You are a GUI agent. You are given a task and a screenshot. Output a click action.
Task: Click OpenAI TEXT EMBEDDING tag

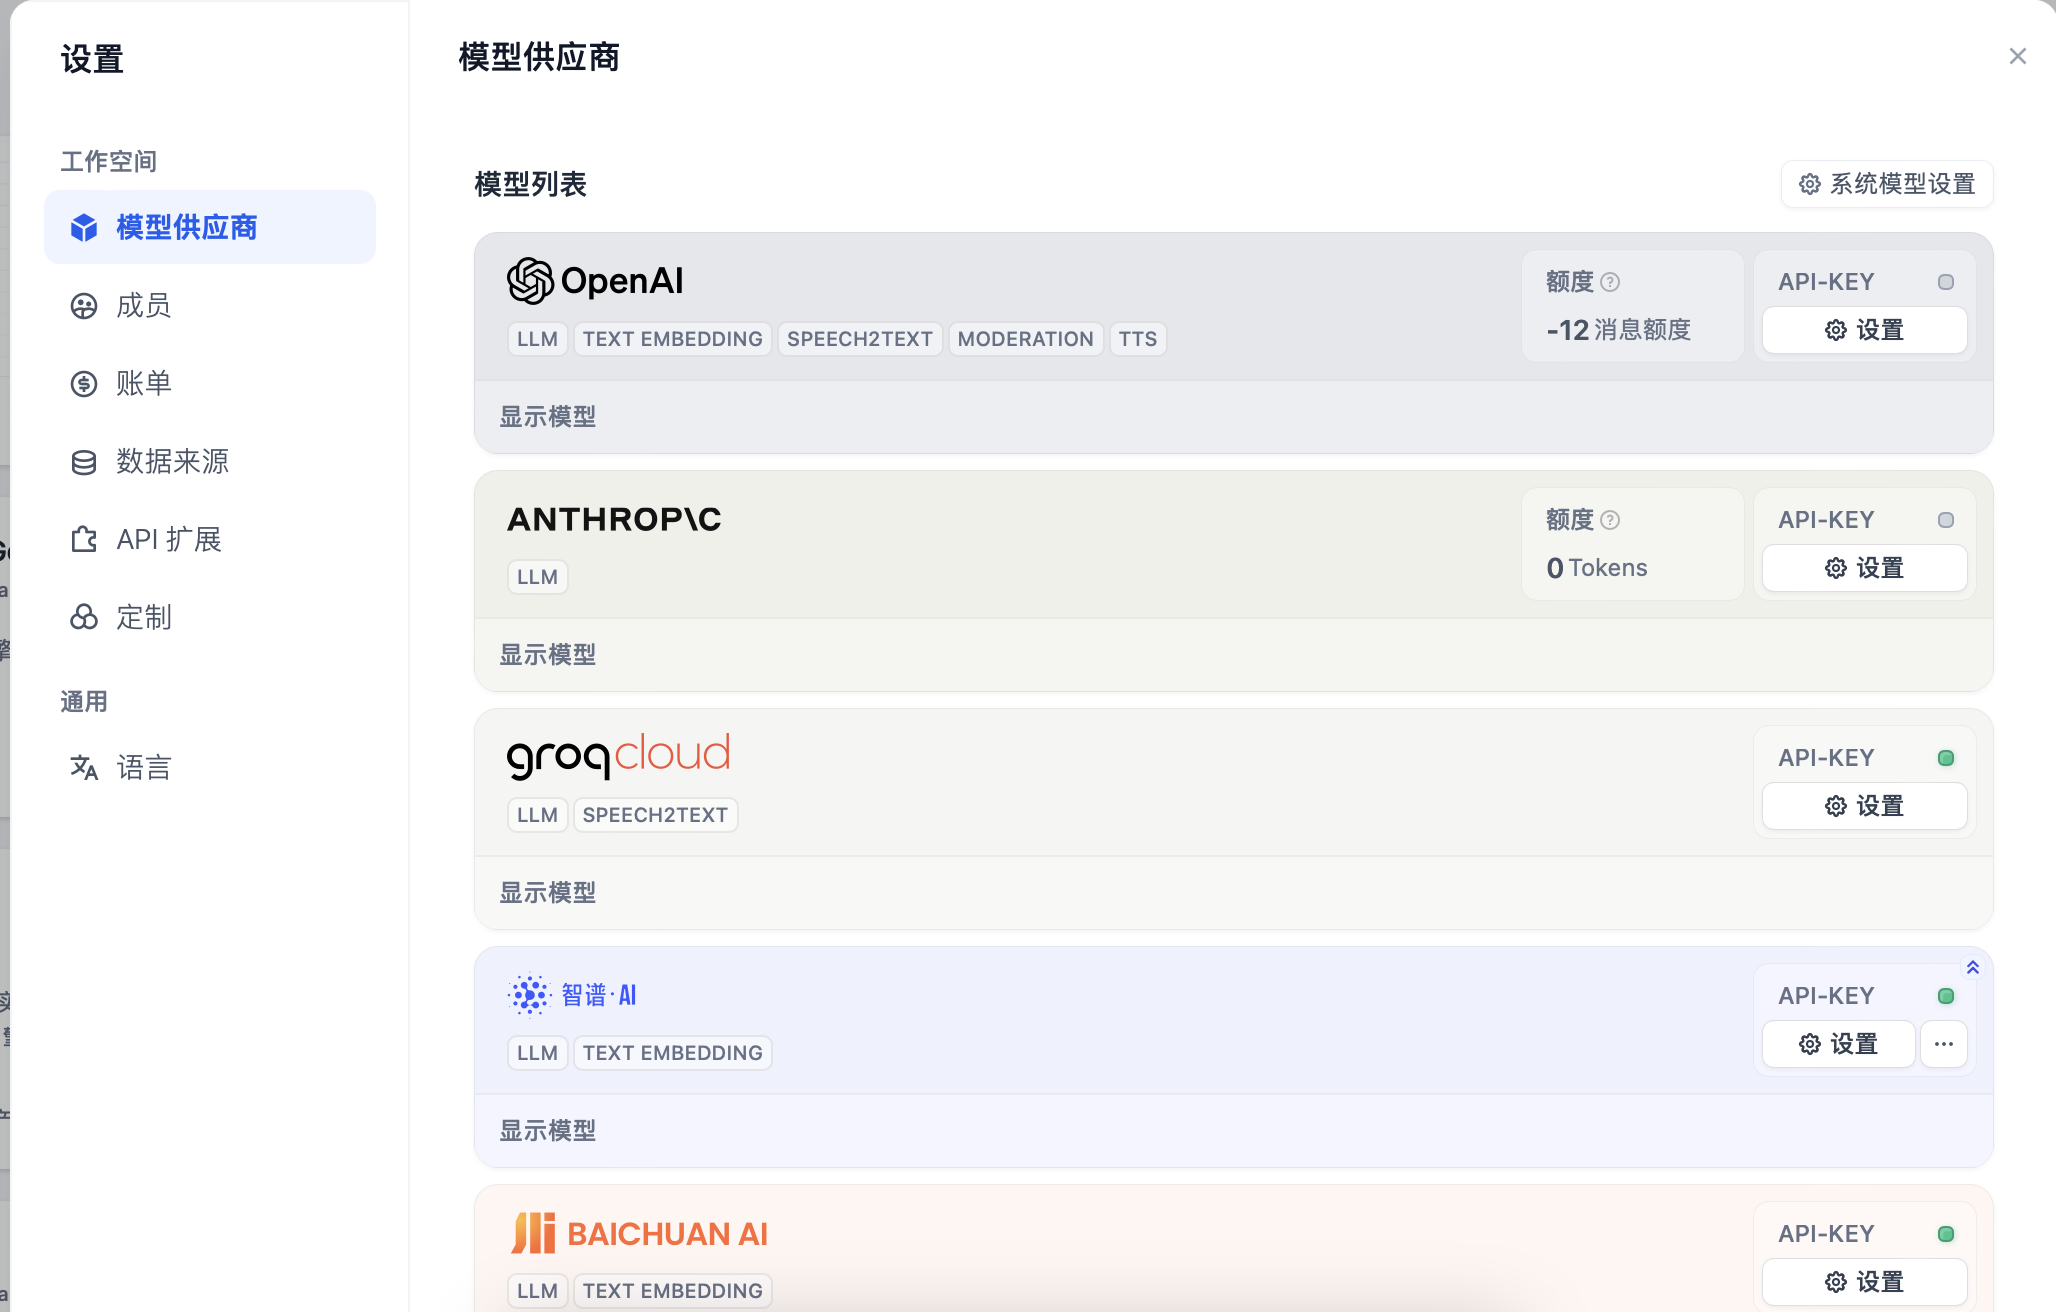[672, 339]
